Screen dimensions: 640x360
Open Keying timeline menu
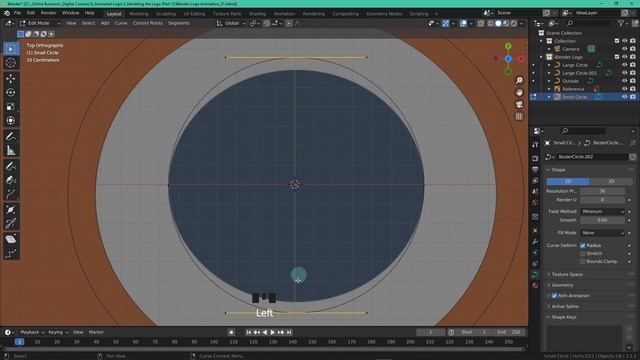(x=58, y=332)
